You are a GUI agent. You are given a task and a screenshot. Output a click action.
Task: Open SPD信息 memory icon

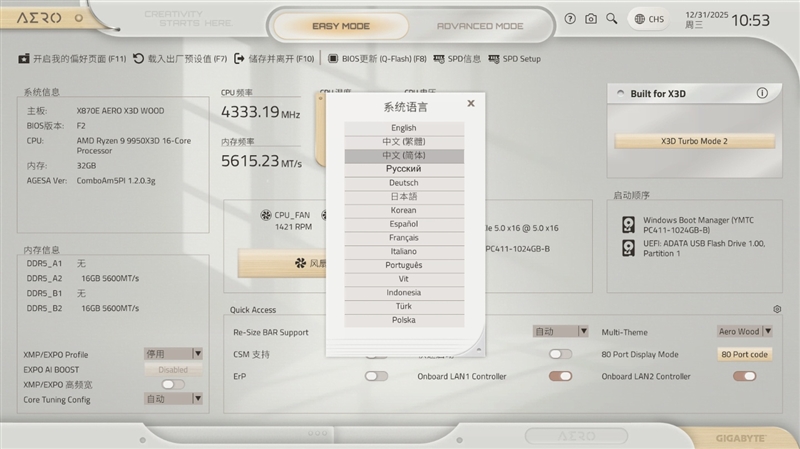tap(439, 59)
